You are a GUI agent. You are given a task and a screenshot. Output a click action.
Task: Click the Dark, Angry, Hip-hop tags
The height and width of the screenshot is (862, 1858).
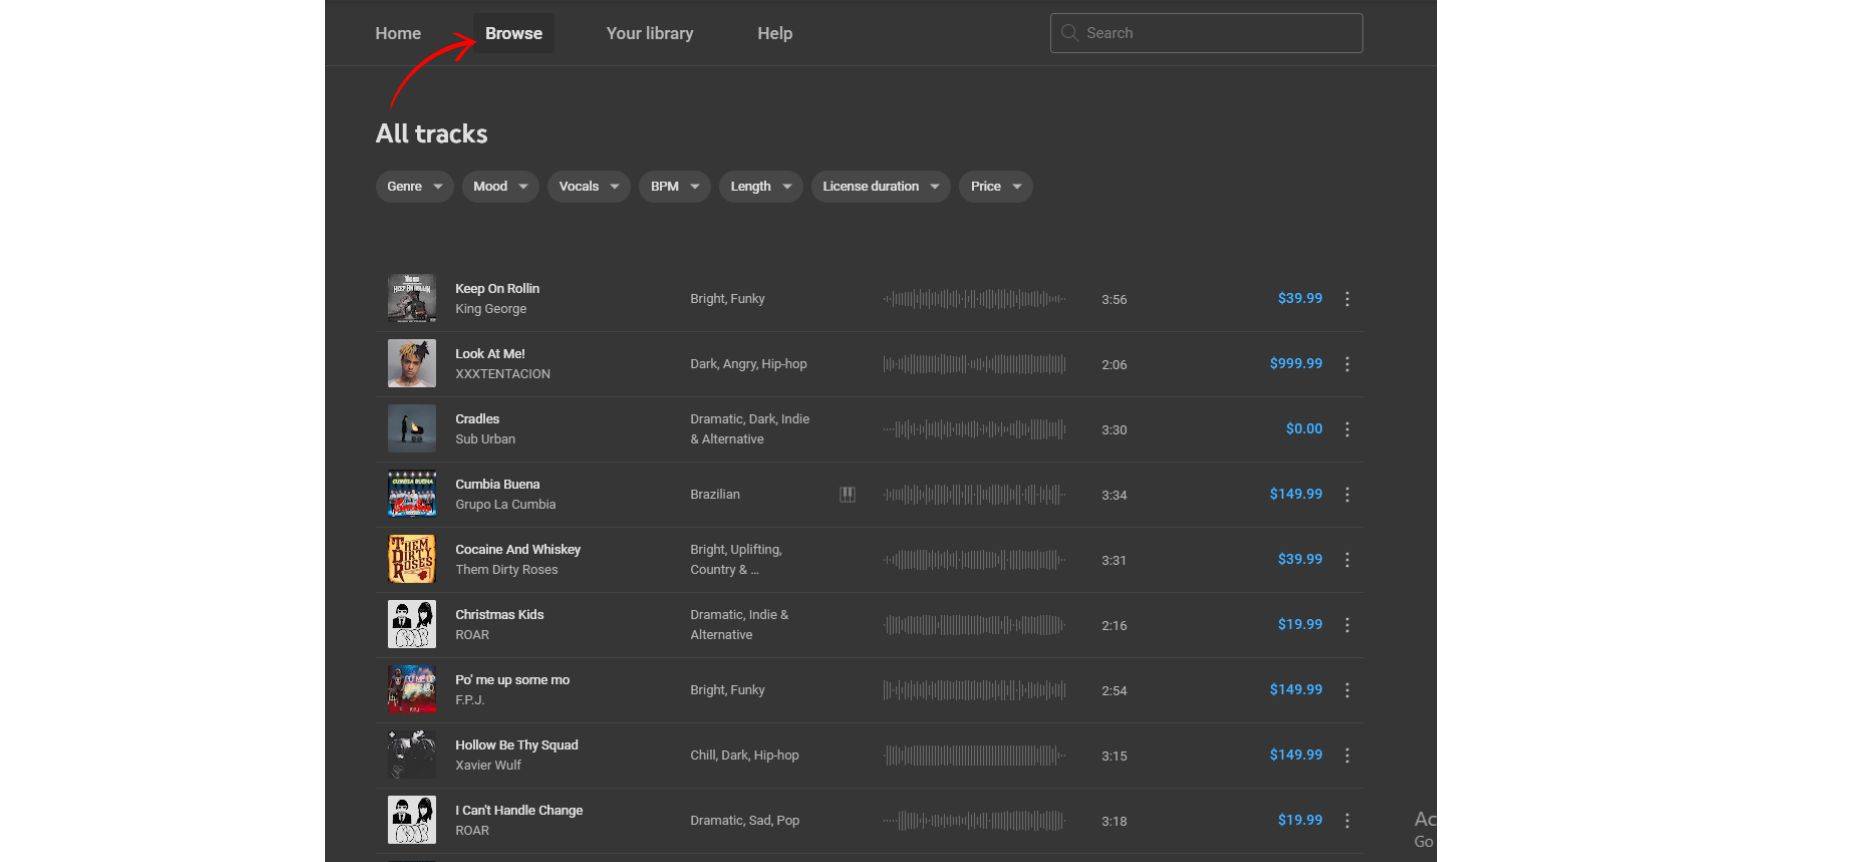tap(748, 364)
